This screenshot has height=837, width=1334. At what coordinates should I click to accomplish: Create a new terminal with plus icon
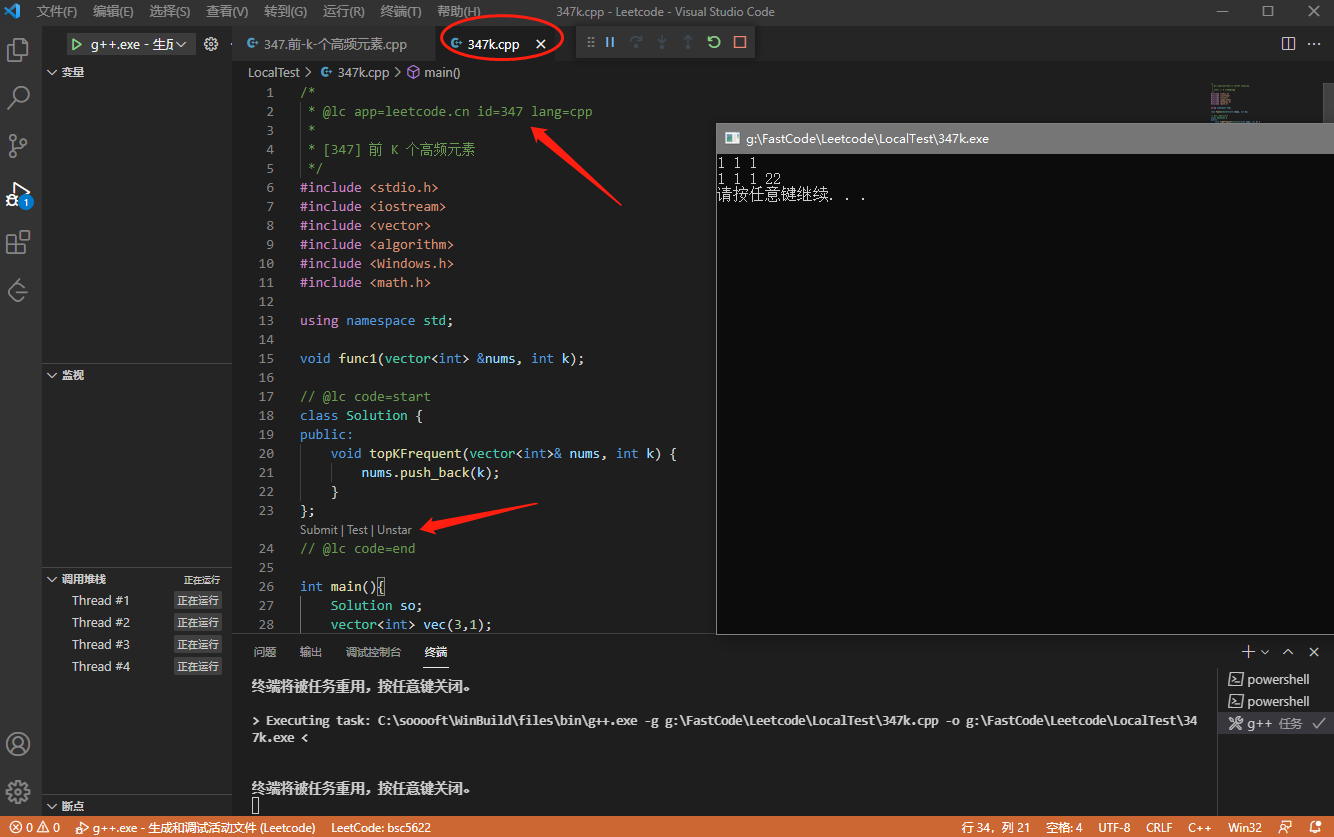coord(1247,652)
